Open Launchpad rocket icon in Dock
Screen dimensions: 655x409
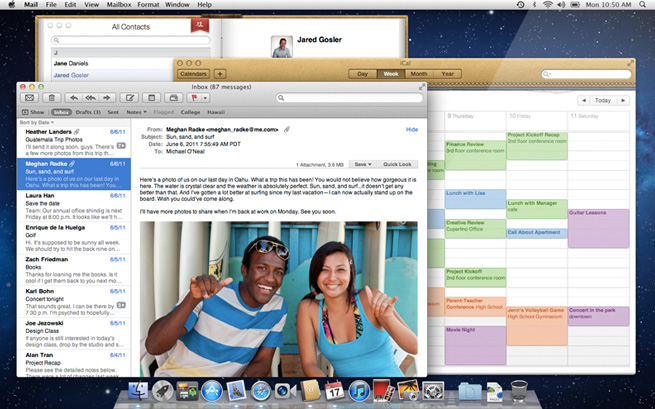[x=162, y=391]
